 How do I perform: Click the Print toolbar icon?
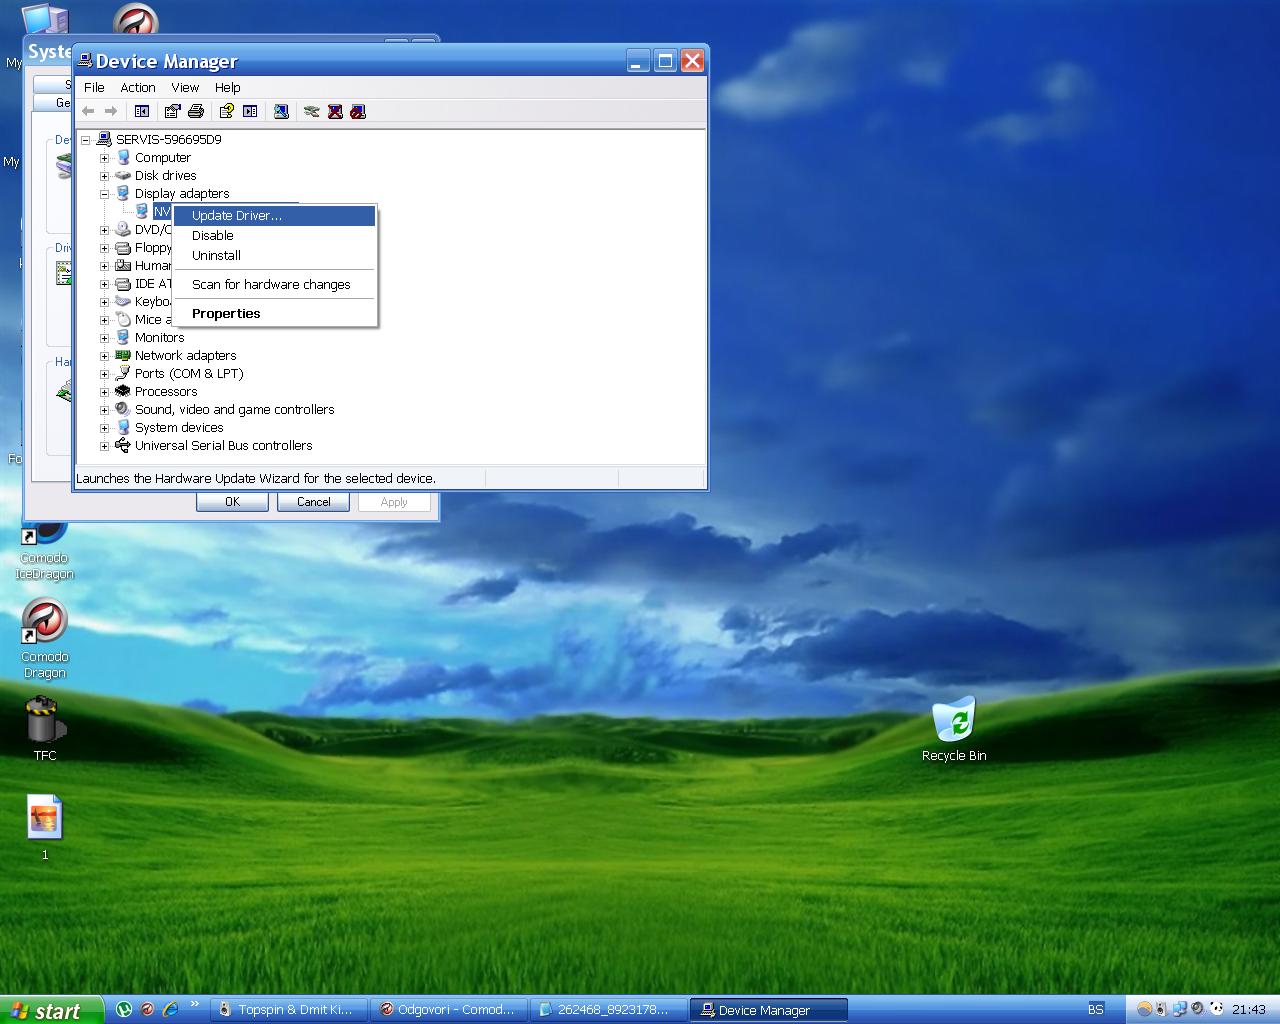pyautogui.click(x=196, y=111)
